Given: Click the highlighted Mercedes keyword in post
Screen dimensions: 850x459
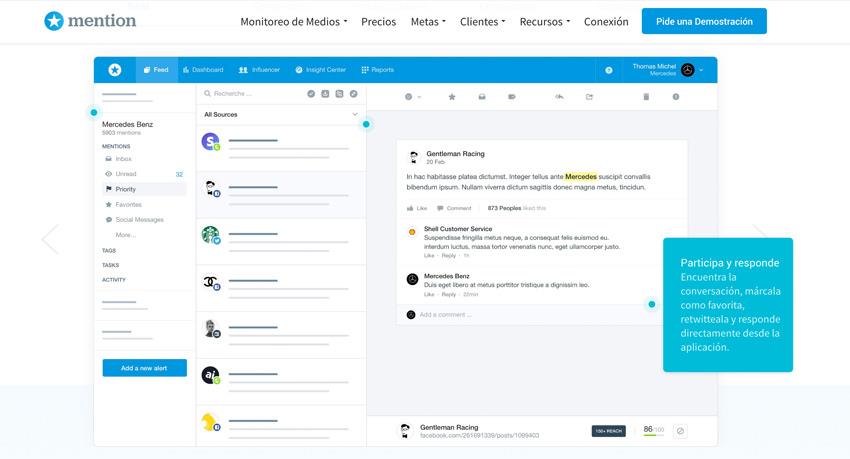Looking at the screenshot, I should pos(581,177).
